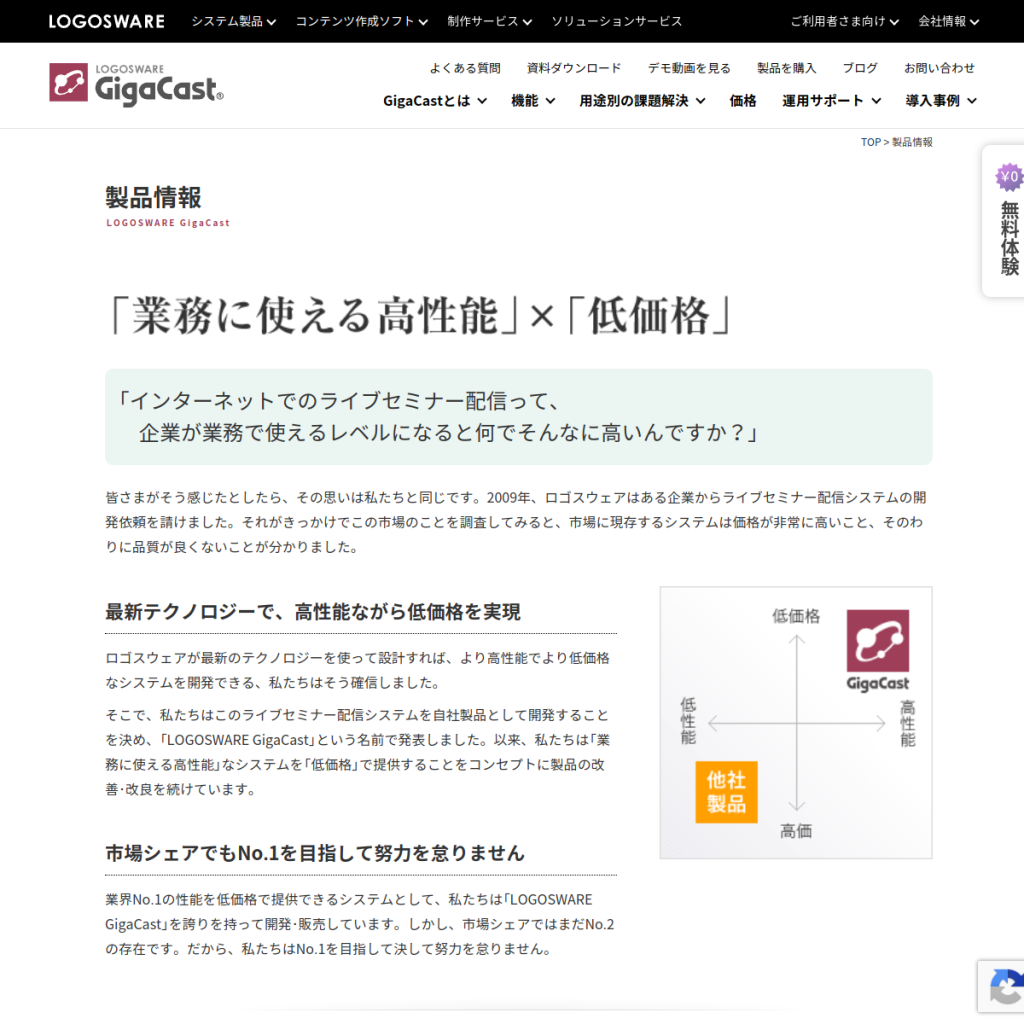1024x1024 pixels.
Task: Expand the 制作サービス dropdown
Action: point(489,22)
